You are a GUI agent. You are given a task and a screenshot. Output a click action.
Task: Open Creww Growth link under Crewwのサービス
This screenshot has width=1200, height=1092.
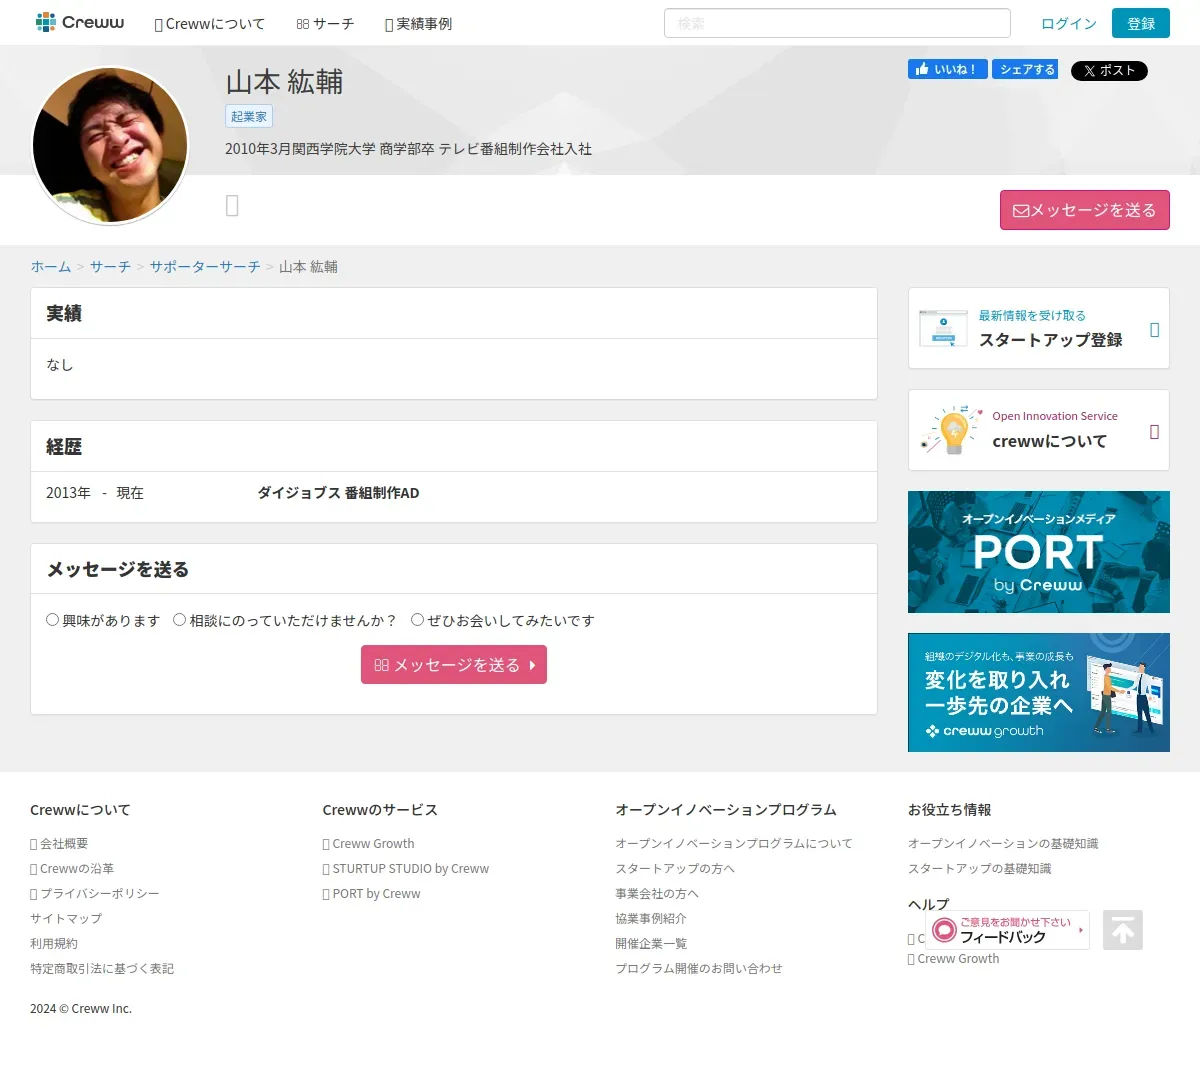coord(368,844)
